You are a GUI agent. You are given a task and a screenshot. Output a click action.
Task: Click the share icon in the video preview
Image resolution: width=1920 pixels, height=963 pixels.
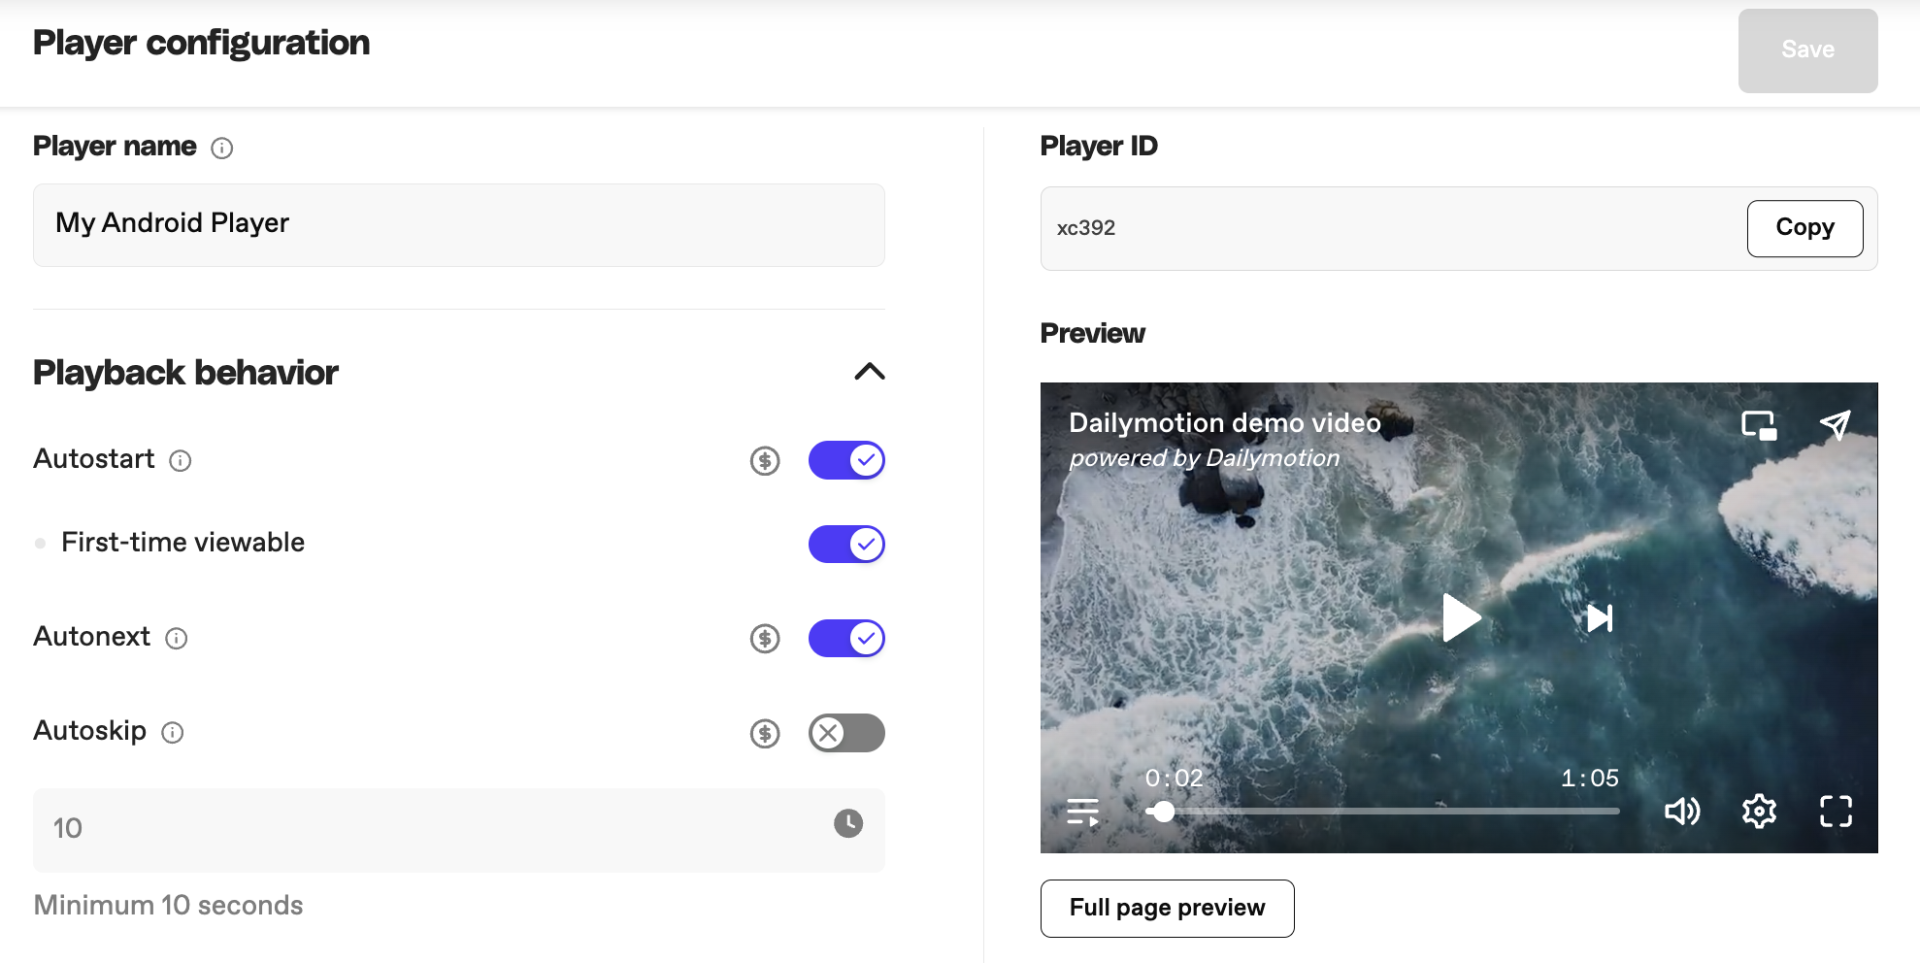pos(1837,424)
